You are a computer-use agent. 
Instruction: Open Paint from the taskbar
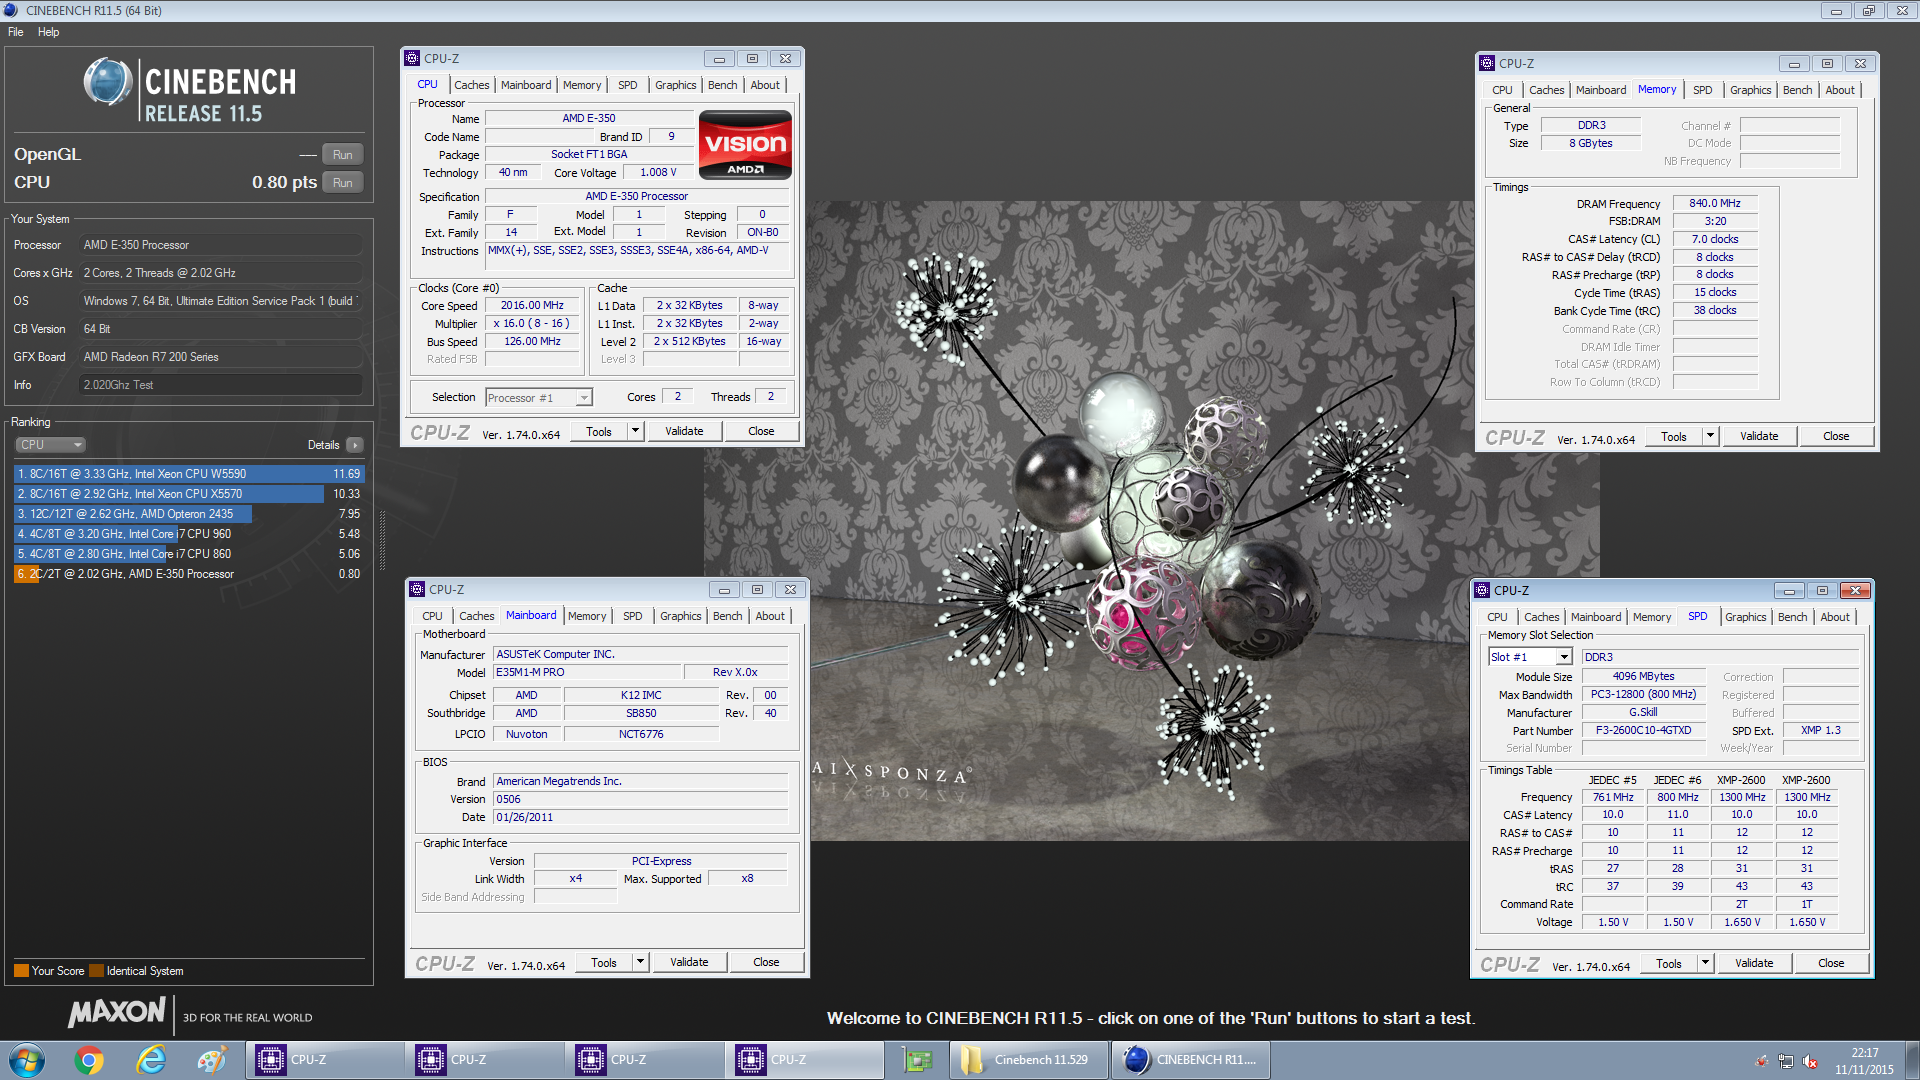(x=212, y=1060)
